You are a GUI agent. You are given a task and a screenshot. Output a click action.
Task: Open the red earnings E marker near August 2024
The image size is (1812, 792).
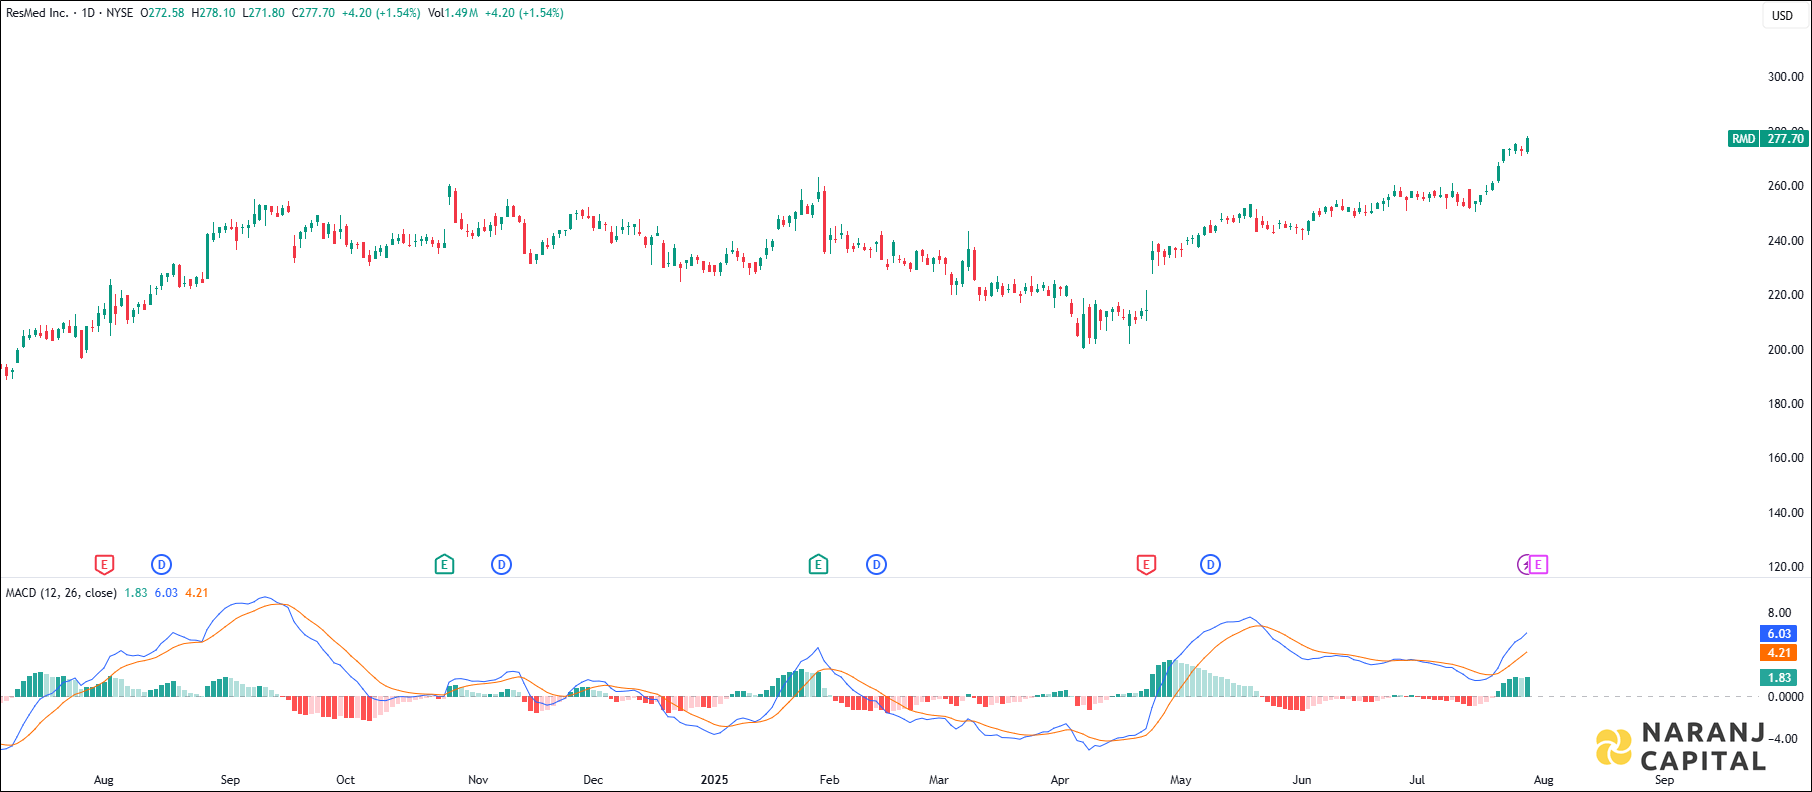pyautogui.click(x=104, y=565)
